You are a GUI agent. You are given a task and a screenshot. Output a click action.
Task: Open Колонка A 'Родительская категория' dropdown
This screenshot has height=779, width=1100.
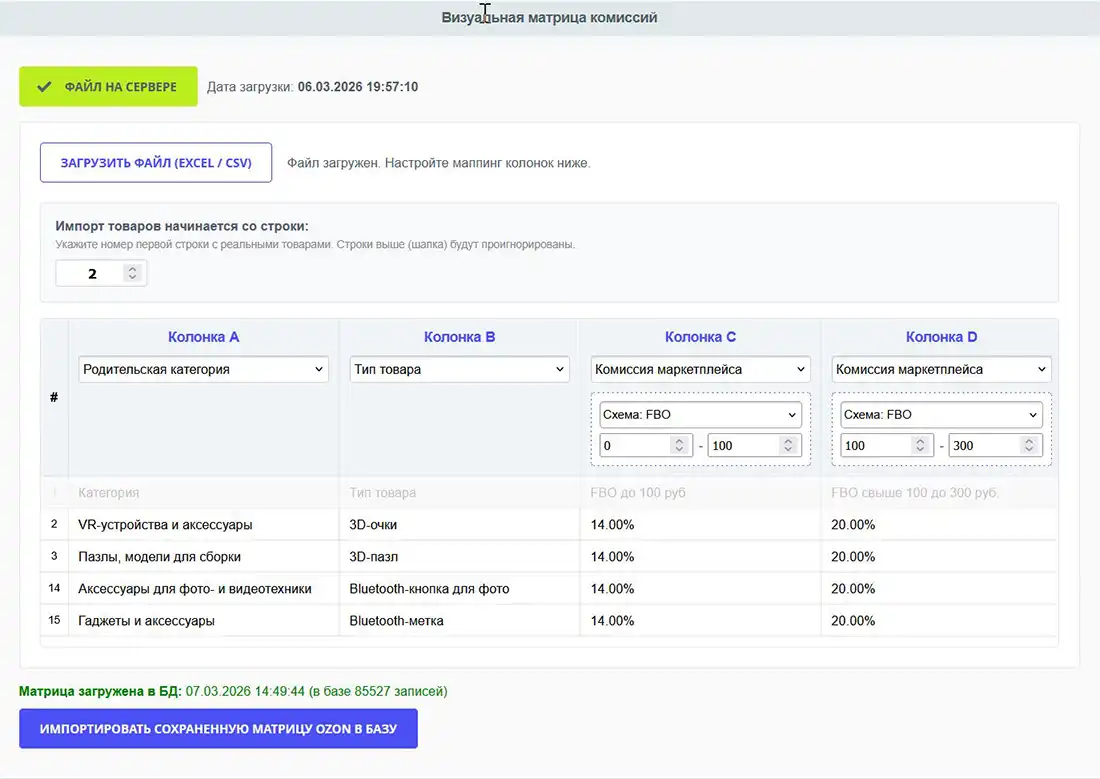coord(204,370)
